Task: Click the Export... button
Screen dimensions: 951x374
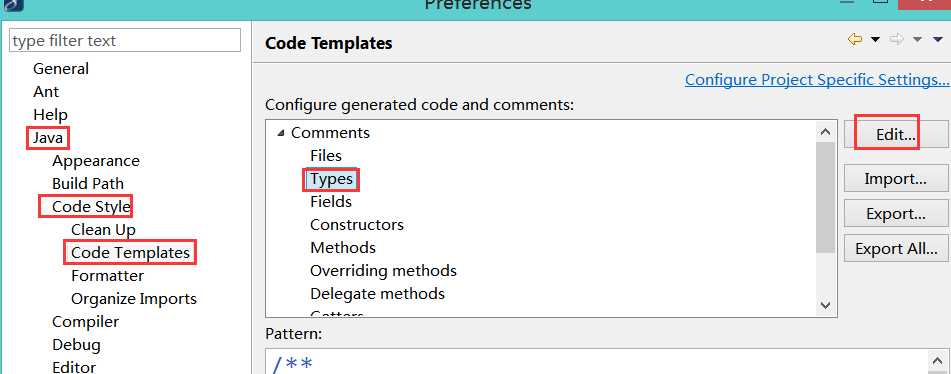Action: coord(896,214)
